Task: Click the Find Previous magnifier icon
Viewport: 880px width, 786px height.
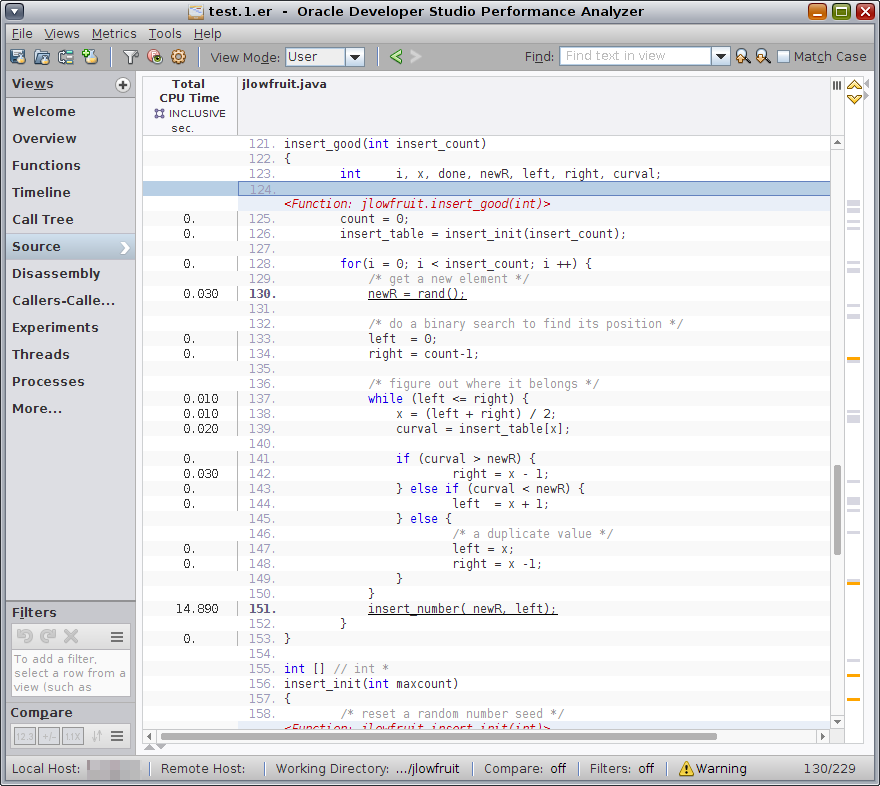Action: click(x=742, y=57)
